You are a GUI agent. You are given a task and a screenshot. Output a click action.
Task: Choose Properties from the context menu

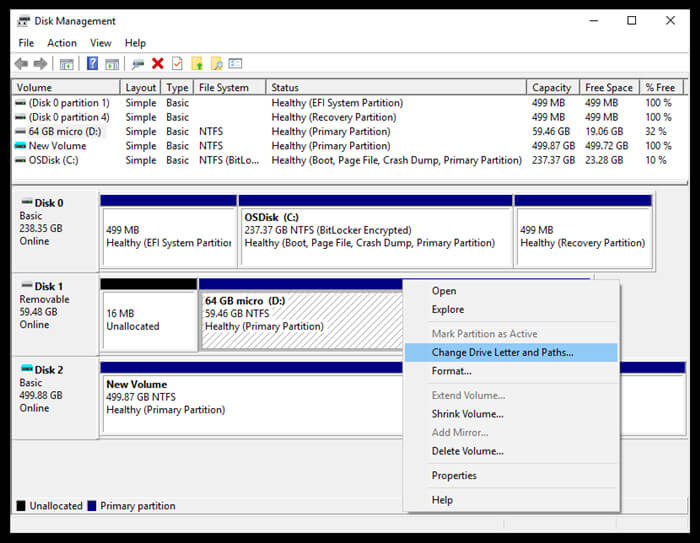click(x=512, y=476)
